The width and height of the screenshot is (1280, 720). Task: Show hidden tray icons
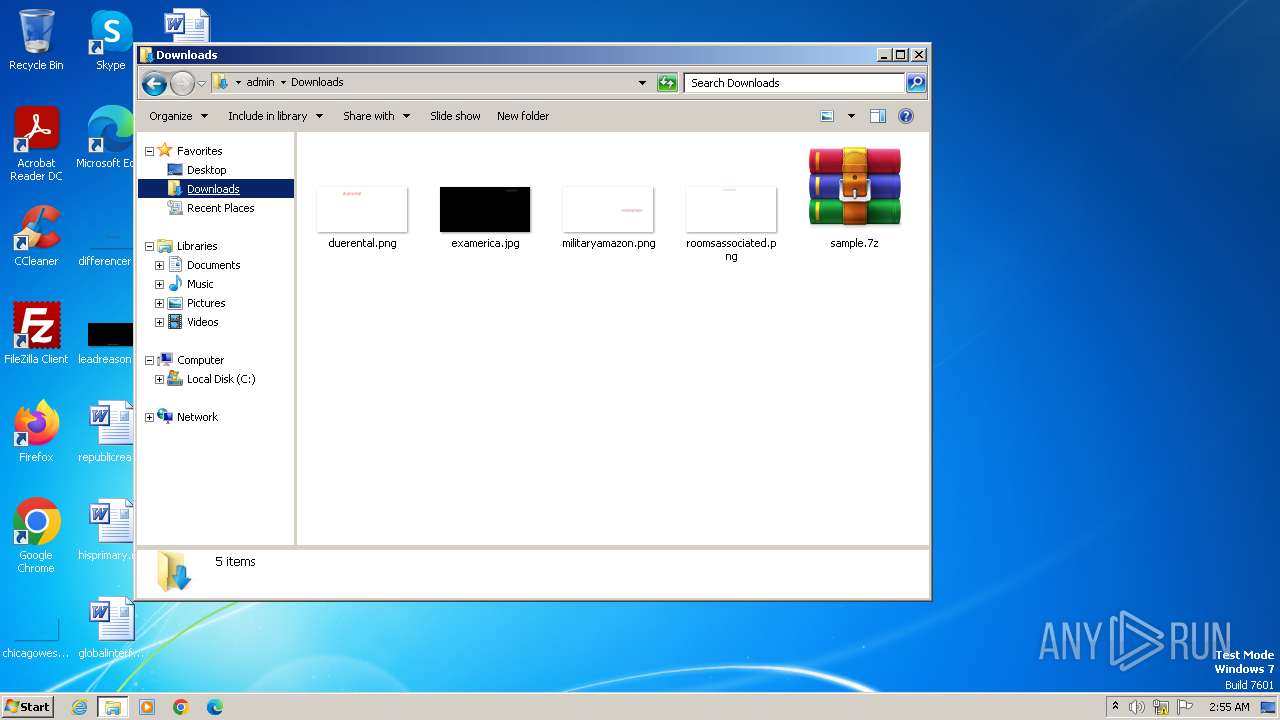click(x=1115, y=707)
